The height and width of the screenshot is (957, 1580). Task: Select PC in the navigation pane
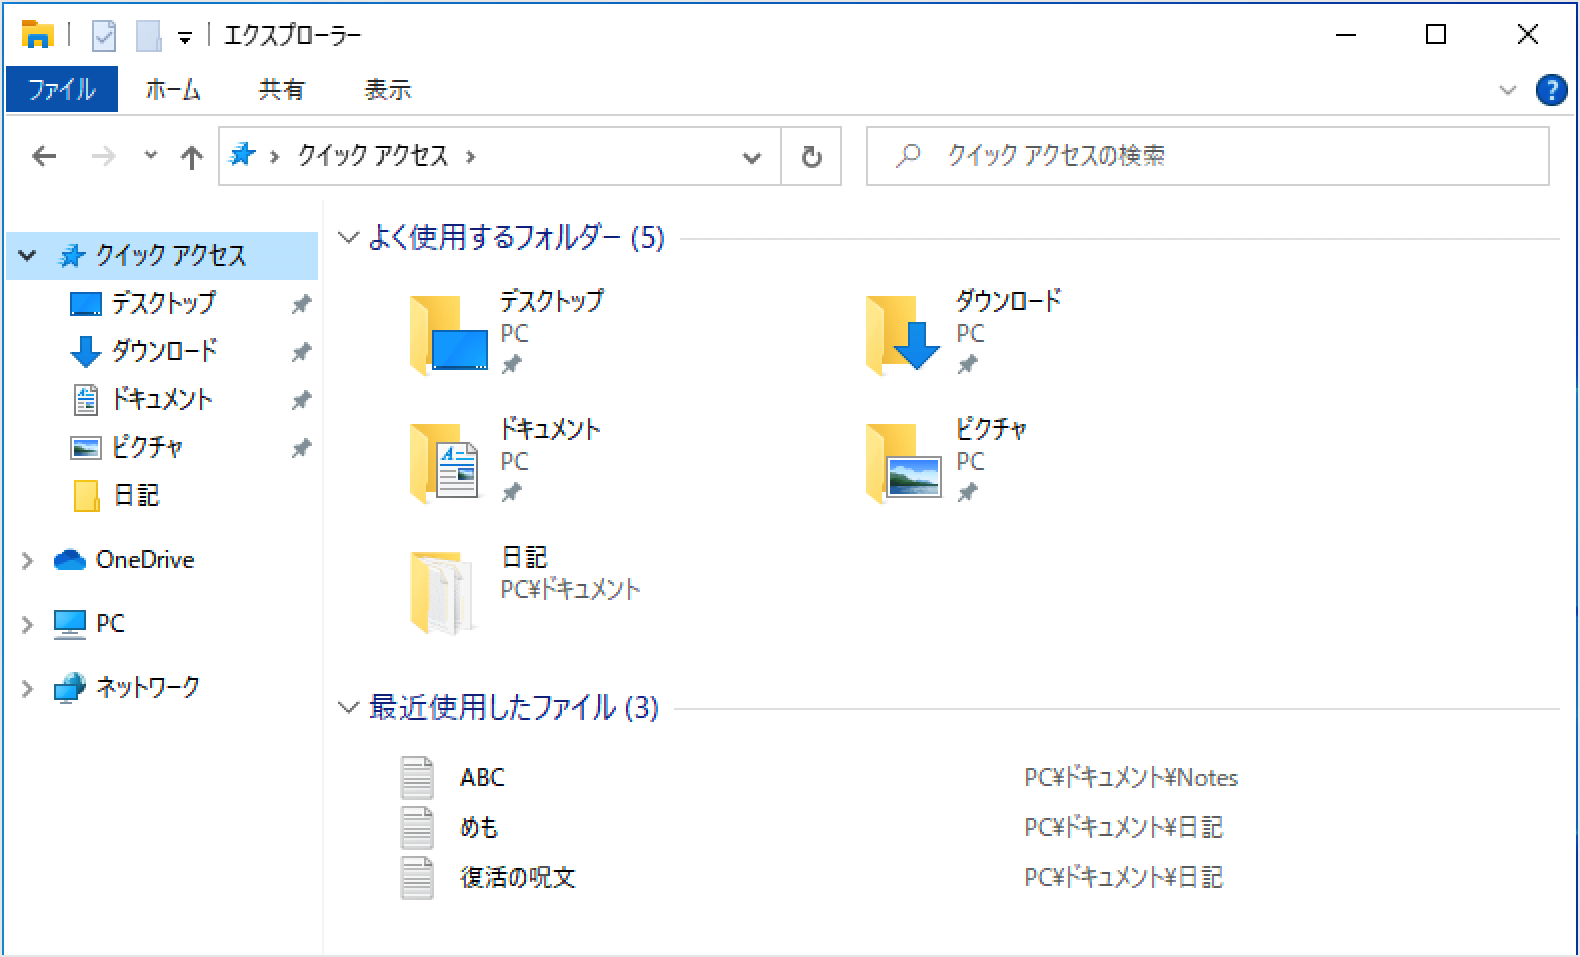[109, 623]
